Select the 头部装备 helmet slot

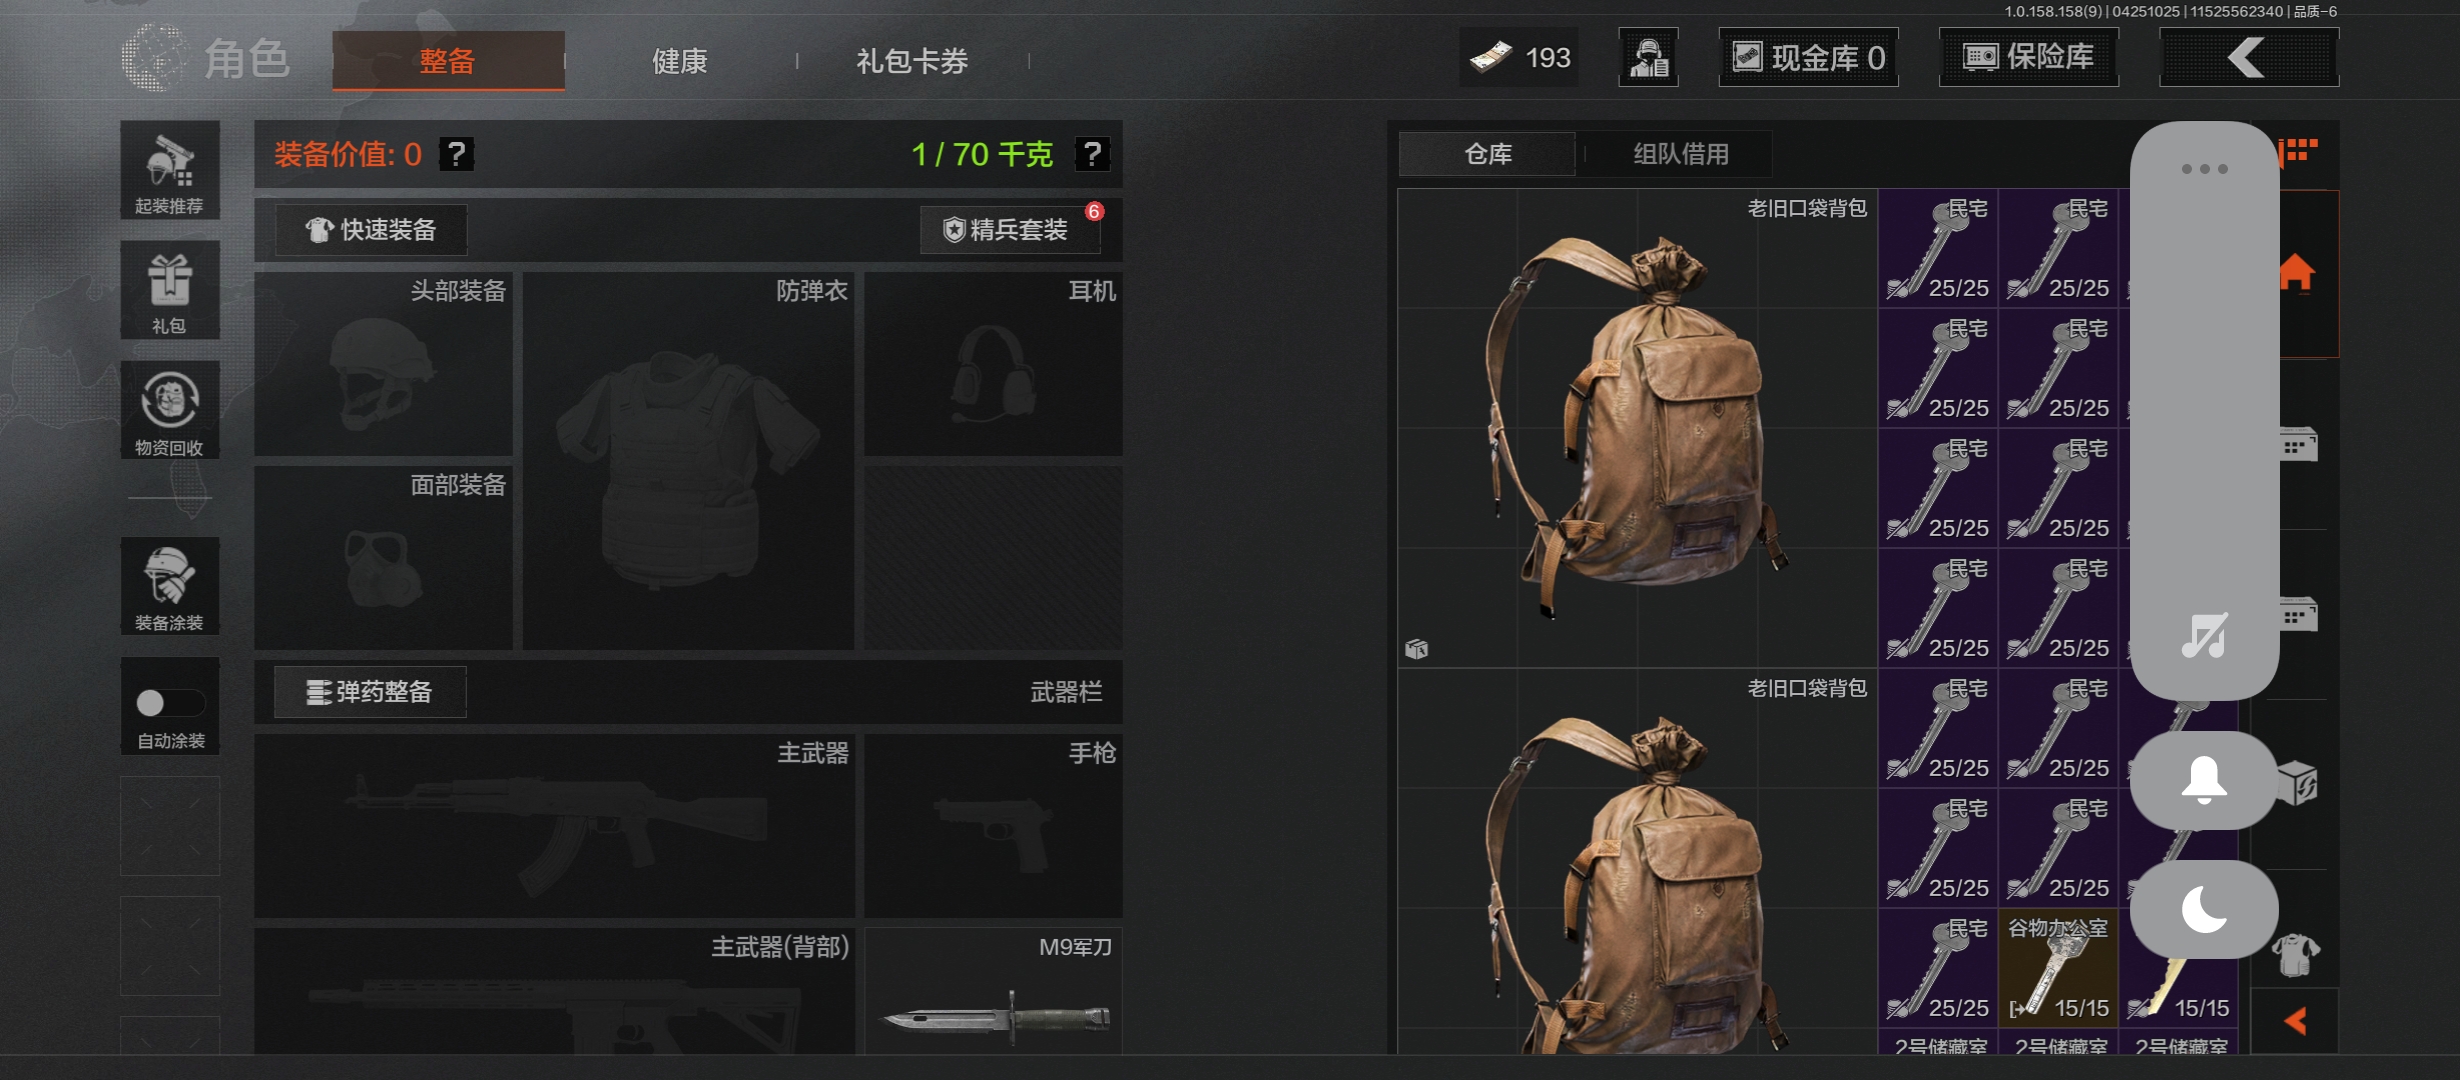384,364
